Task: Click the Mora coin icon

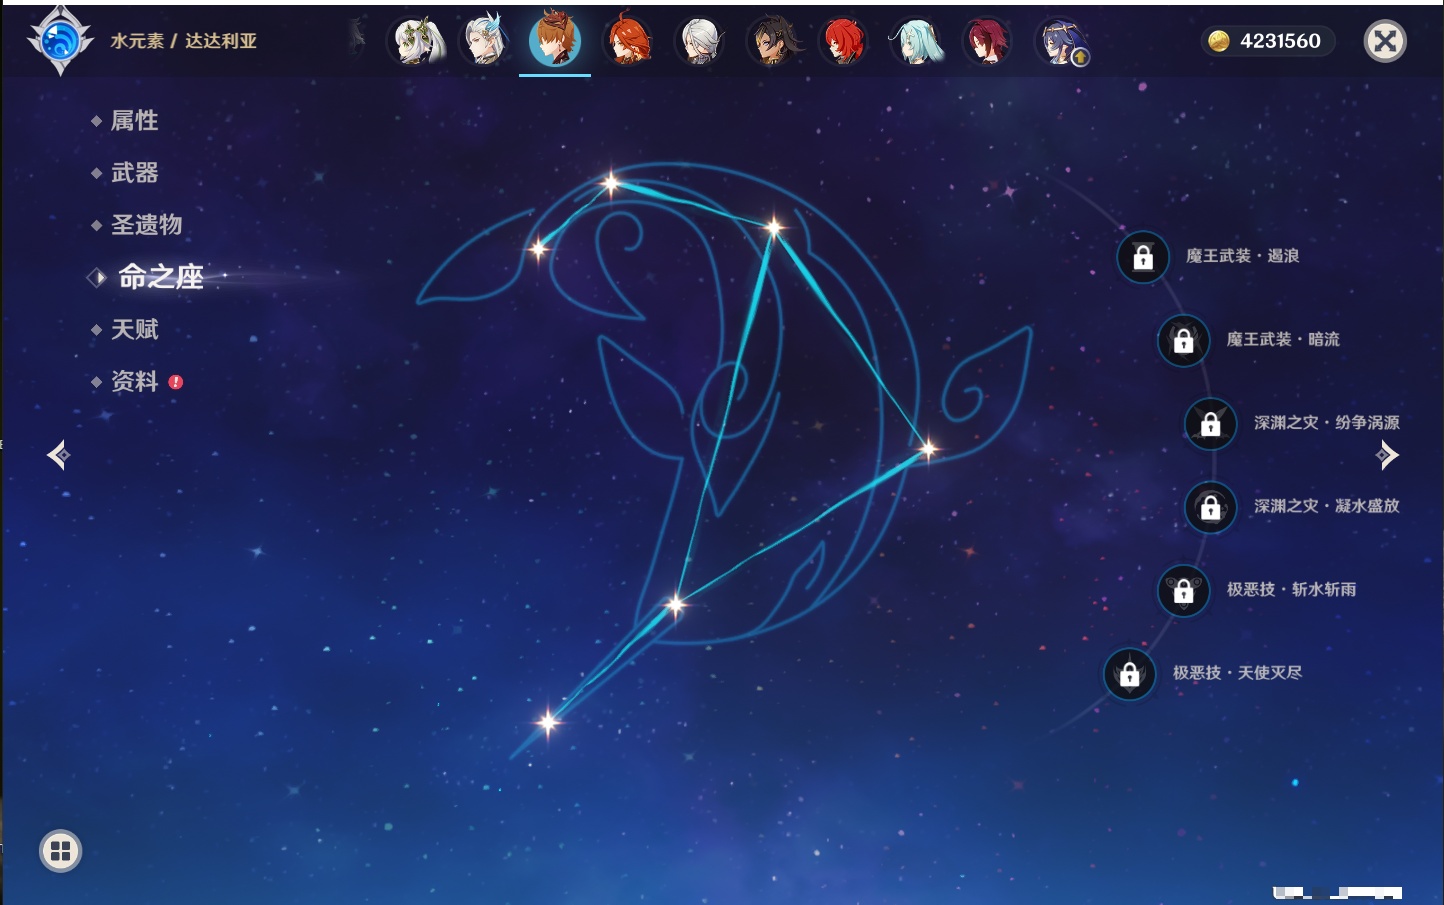Action: [x=1219, y=41]
